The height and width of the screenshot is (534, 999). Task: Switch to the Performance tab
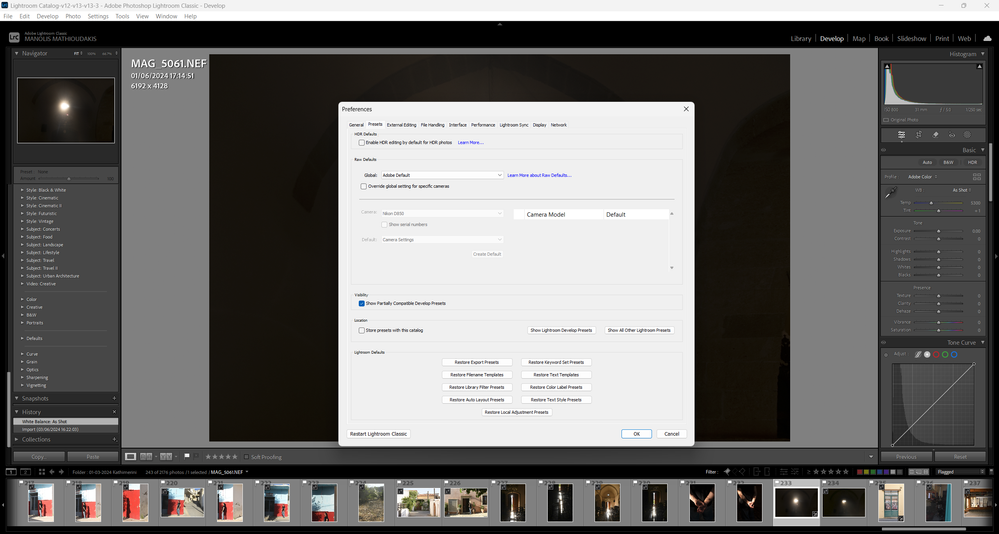483,125
